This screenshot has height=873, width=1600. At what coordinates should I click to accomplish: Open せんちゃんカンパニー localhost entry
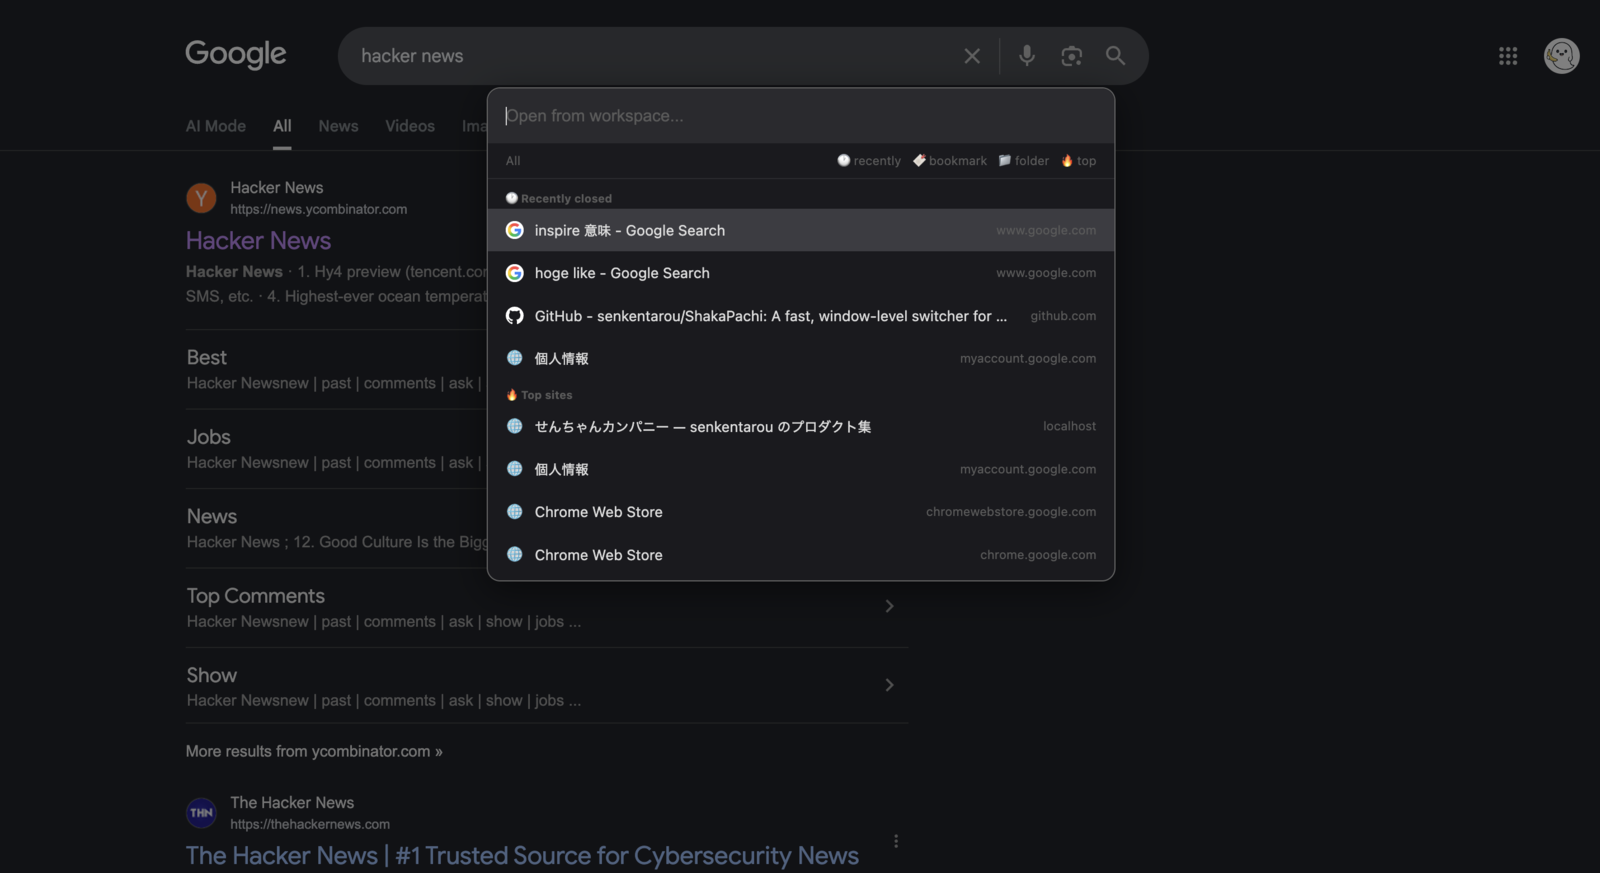click(x=801, y=426)
